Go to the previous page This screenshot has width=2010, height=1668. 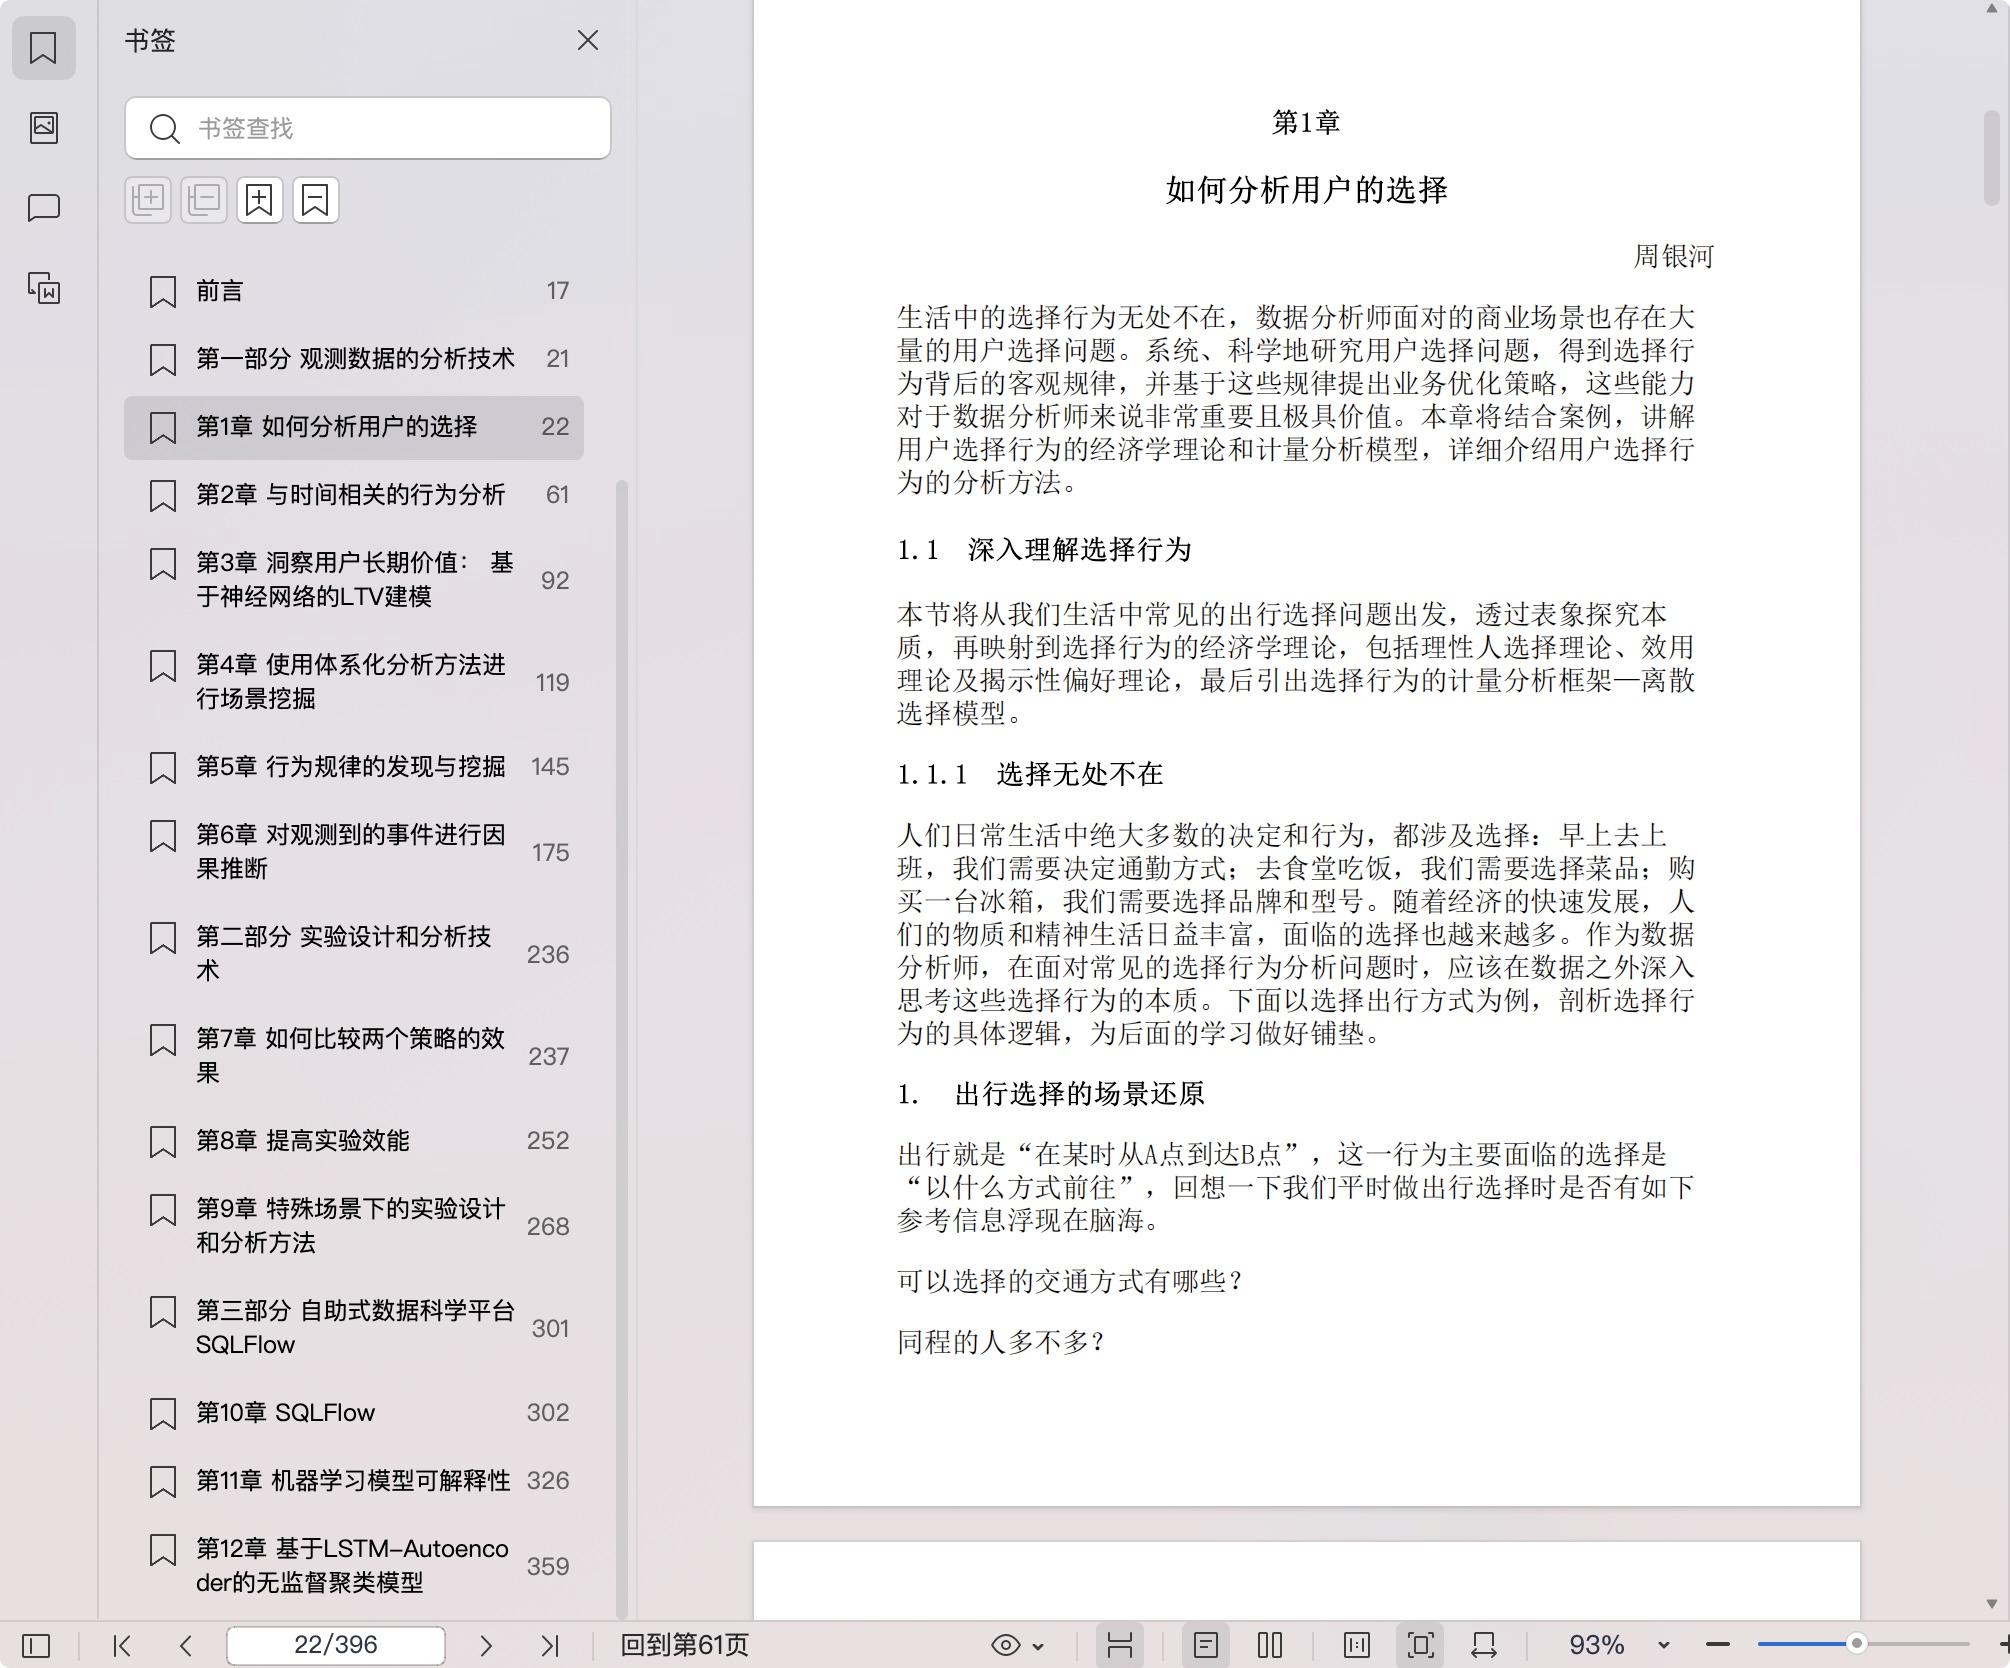click(186, 1646)
